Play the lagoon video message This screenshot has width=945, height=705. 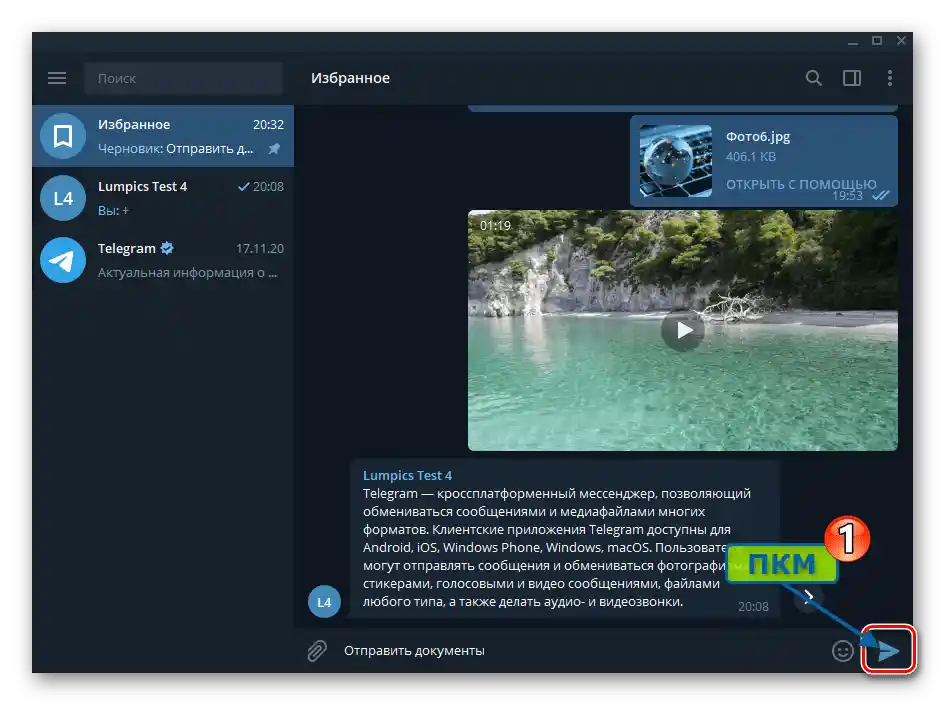(x=683, y=330)
